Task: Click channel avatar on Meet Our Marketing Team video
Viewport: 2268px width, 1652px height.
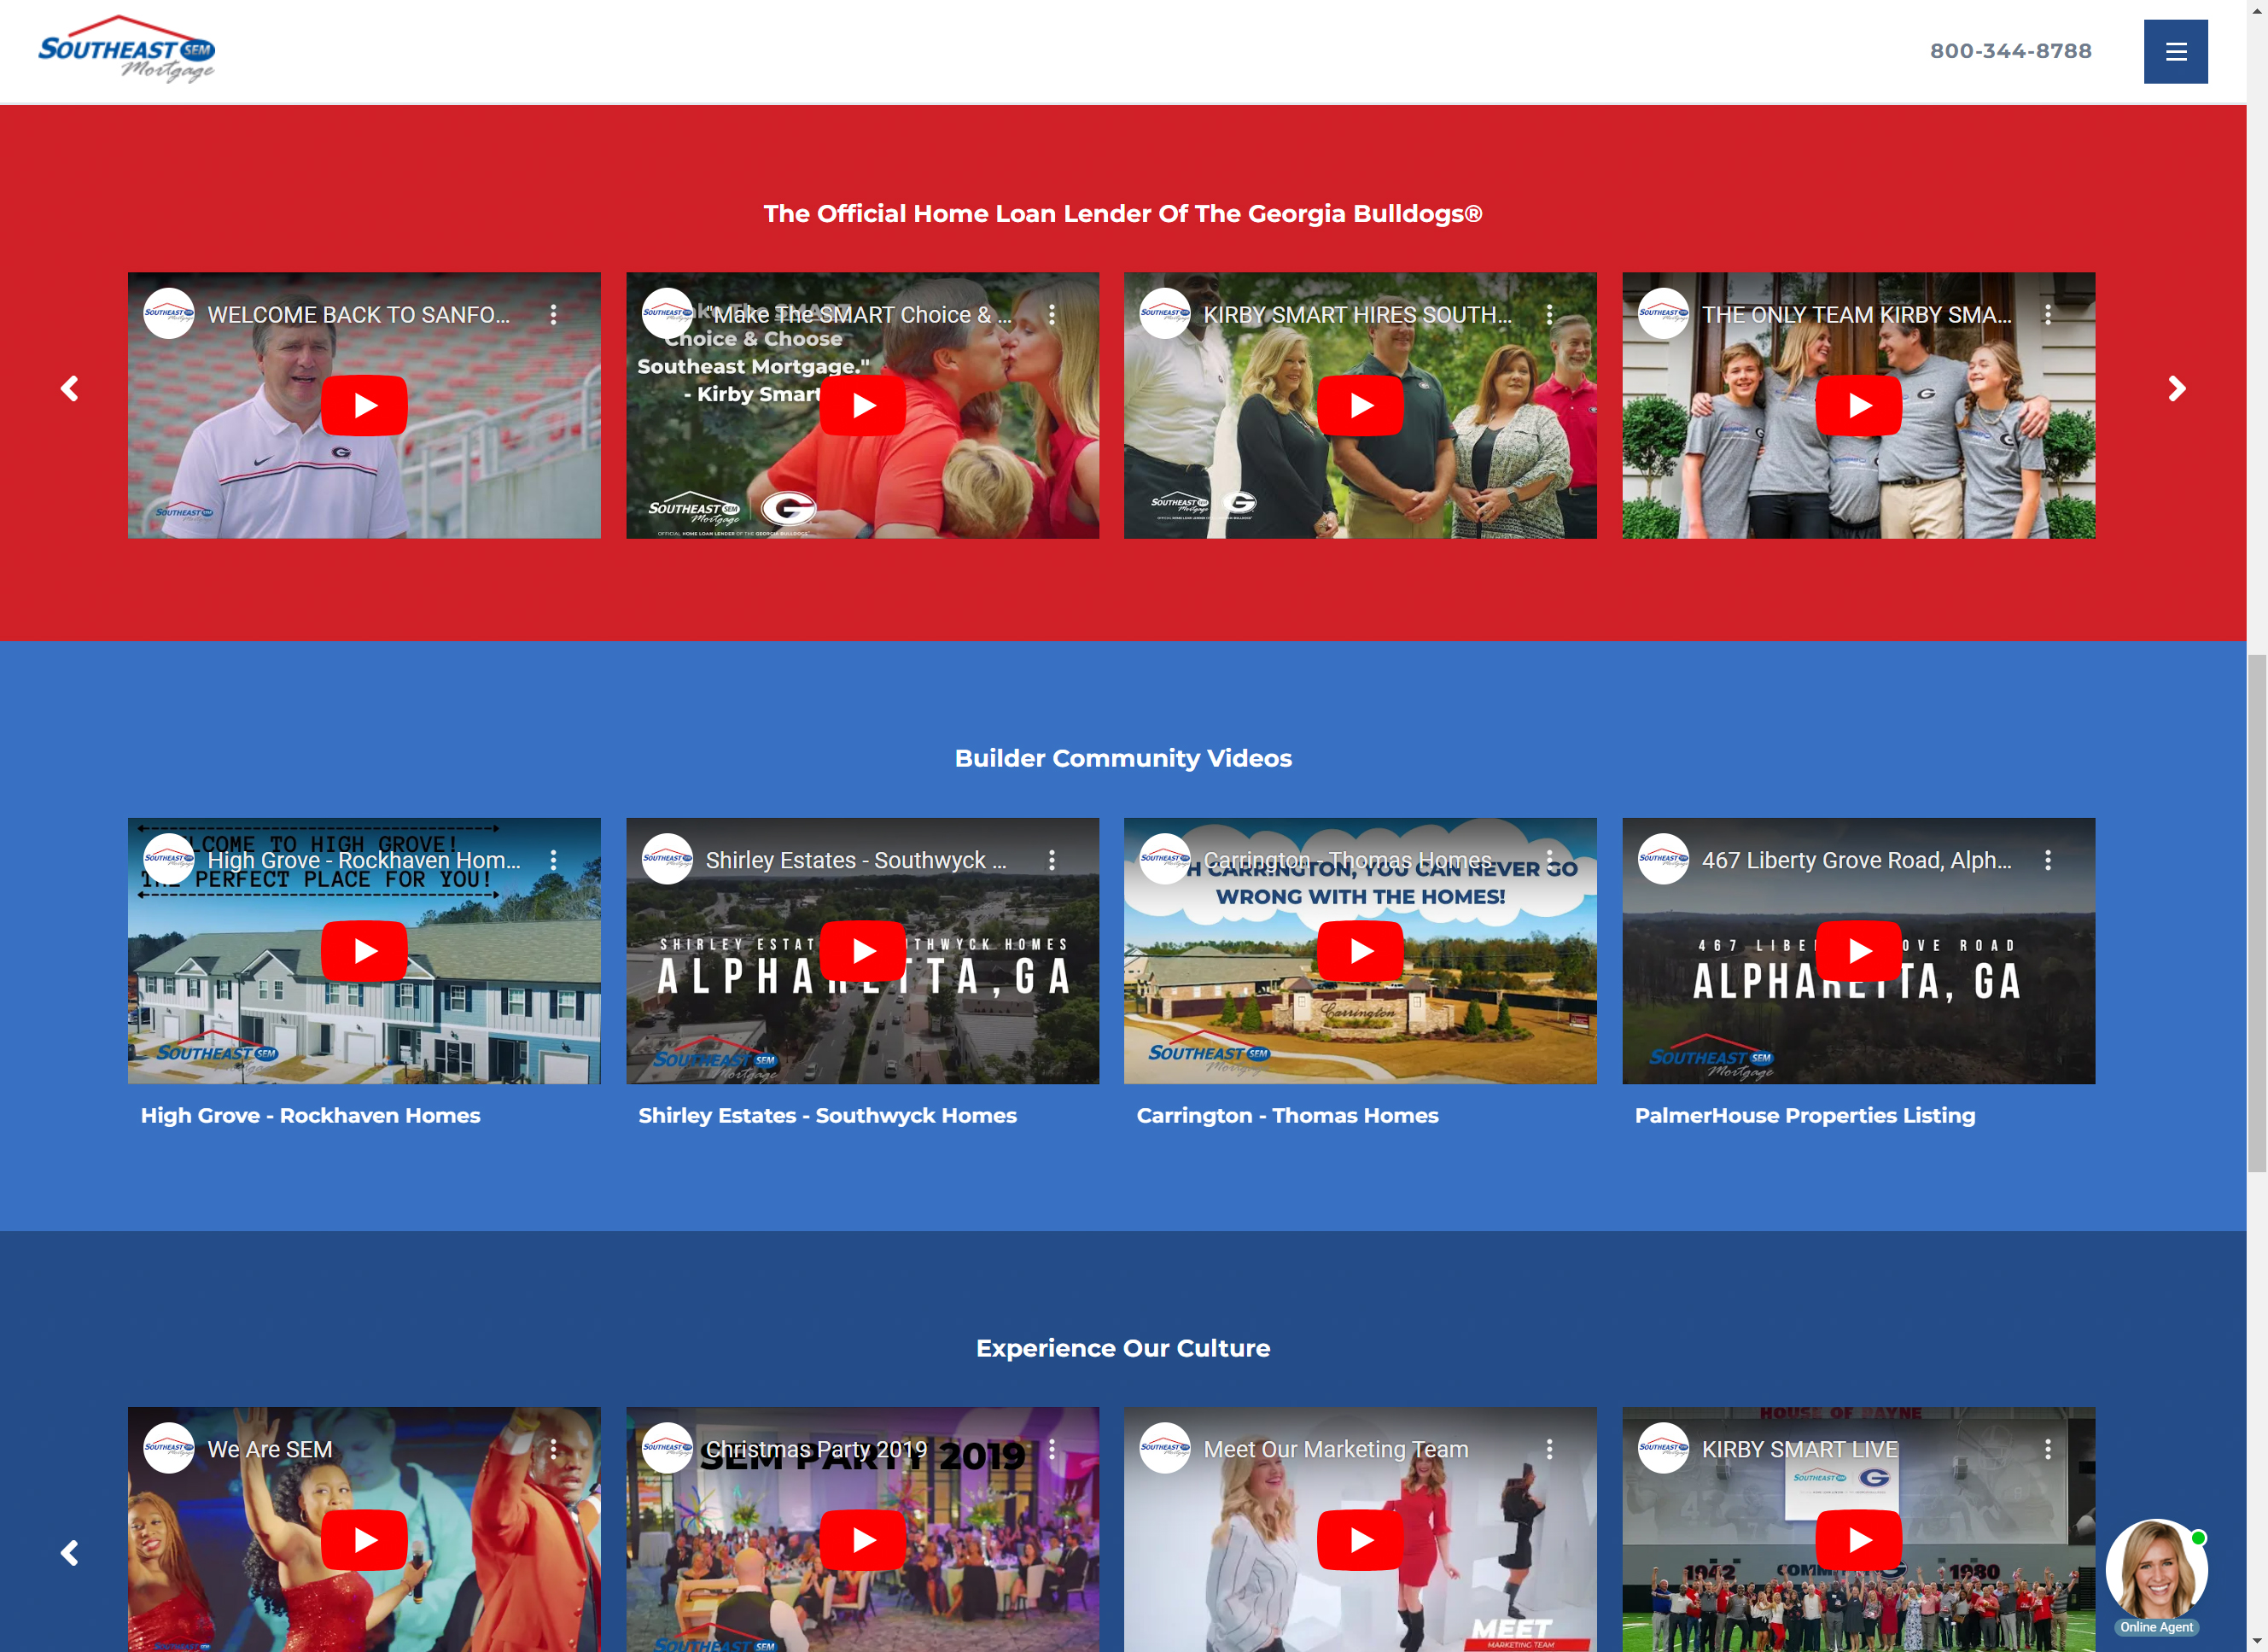Action: tap(1165, 1448)
